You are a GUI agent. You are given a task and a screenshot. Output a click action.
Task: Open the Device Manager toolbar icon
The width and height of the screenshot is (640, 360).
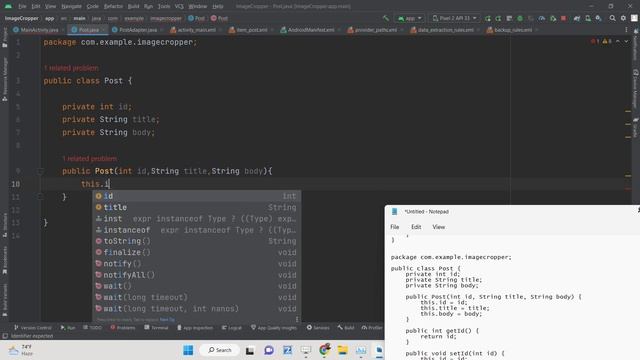[588, 18]
